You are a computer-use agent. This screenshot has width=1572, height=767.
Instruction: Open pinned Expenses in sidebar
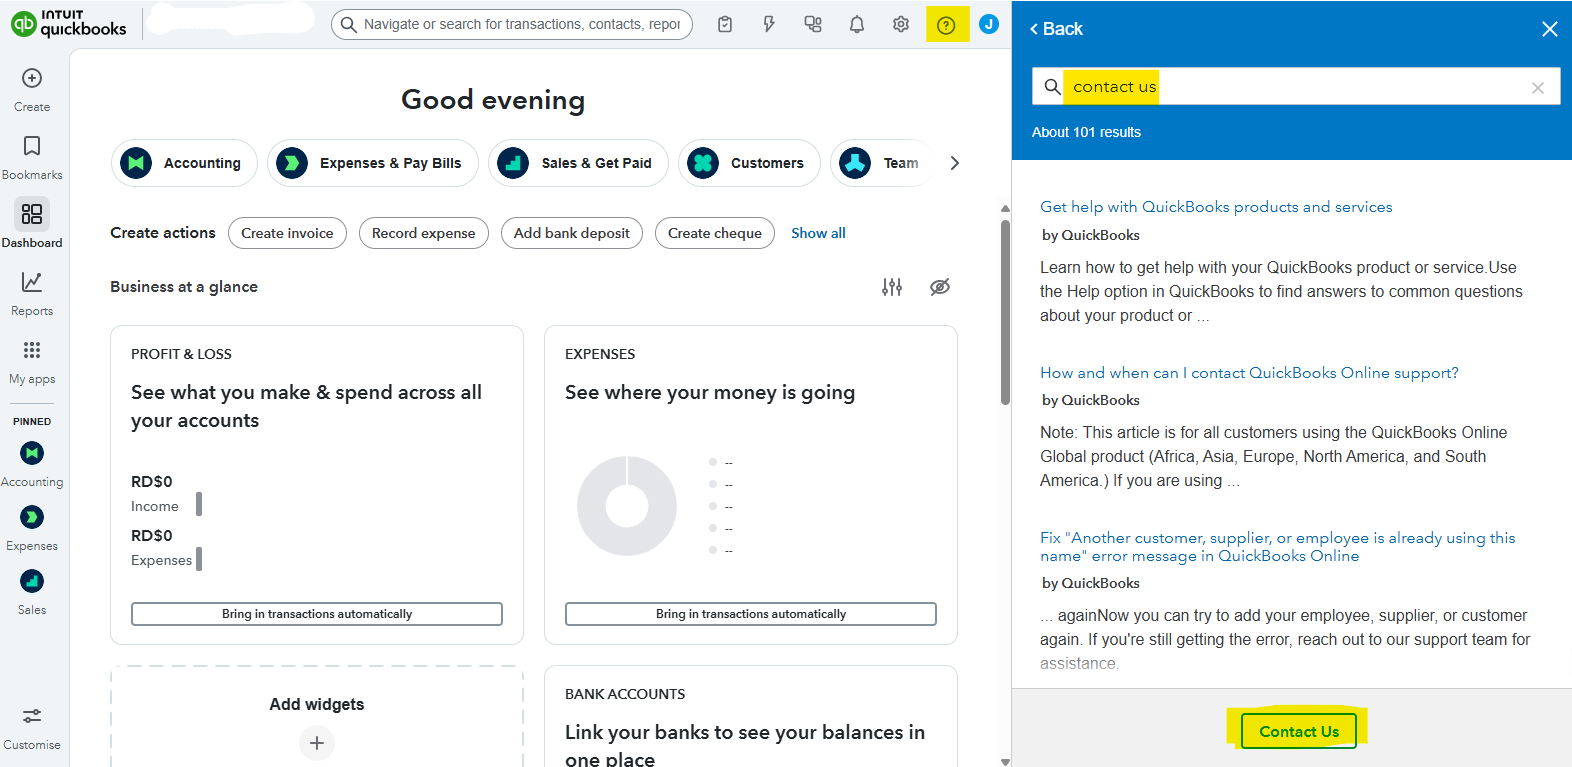pos(32,529)
